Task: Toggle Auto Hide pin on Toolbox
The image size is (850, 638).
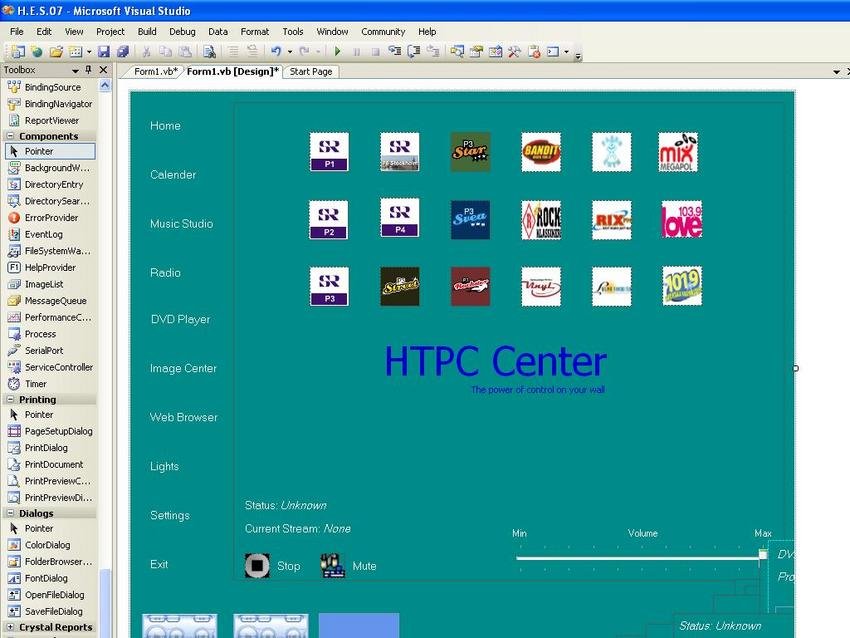Action: point(88,70)
